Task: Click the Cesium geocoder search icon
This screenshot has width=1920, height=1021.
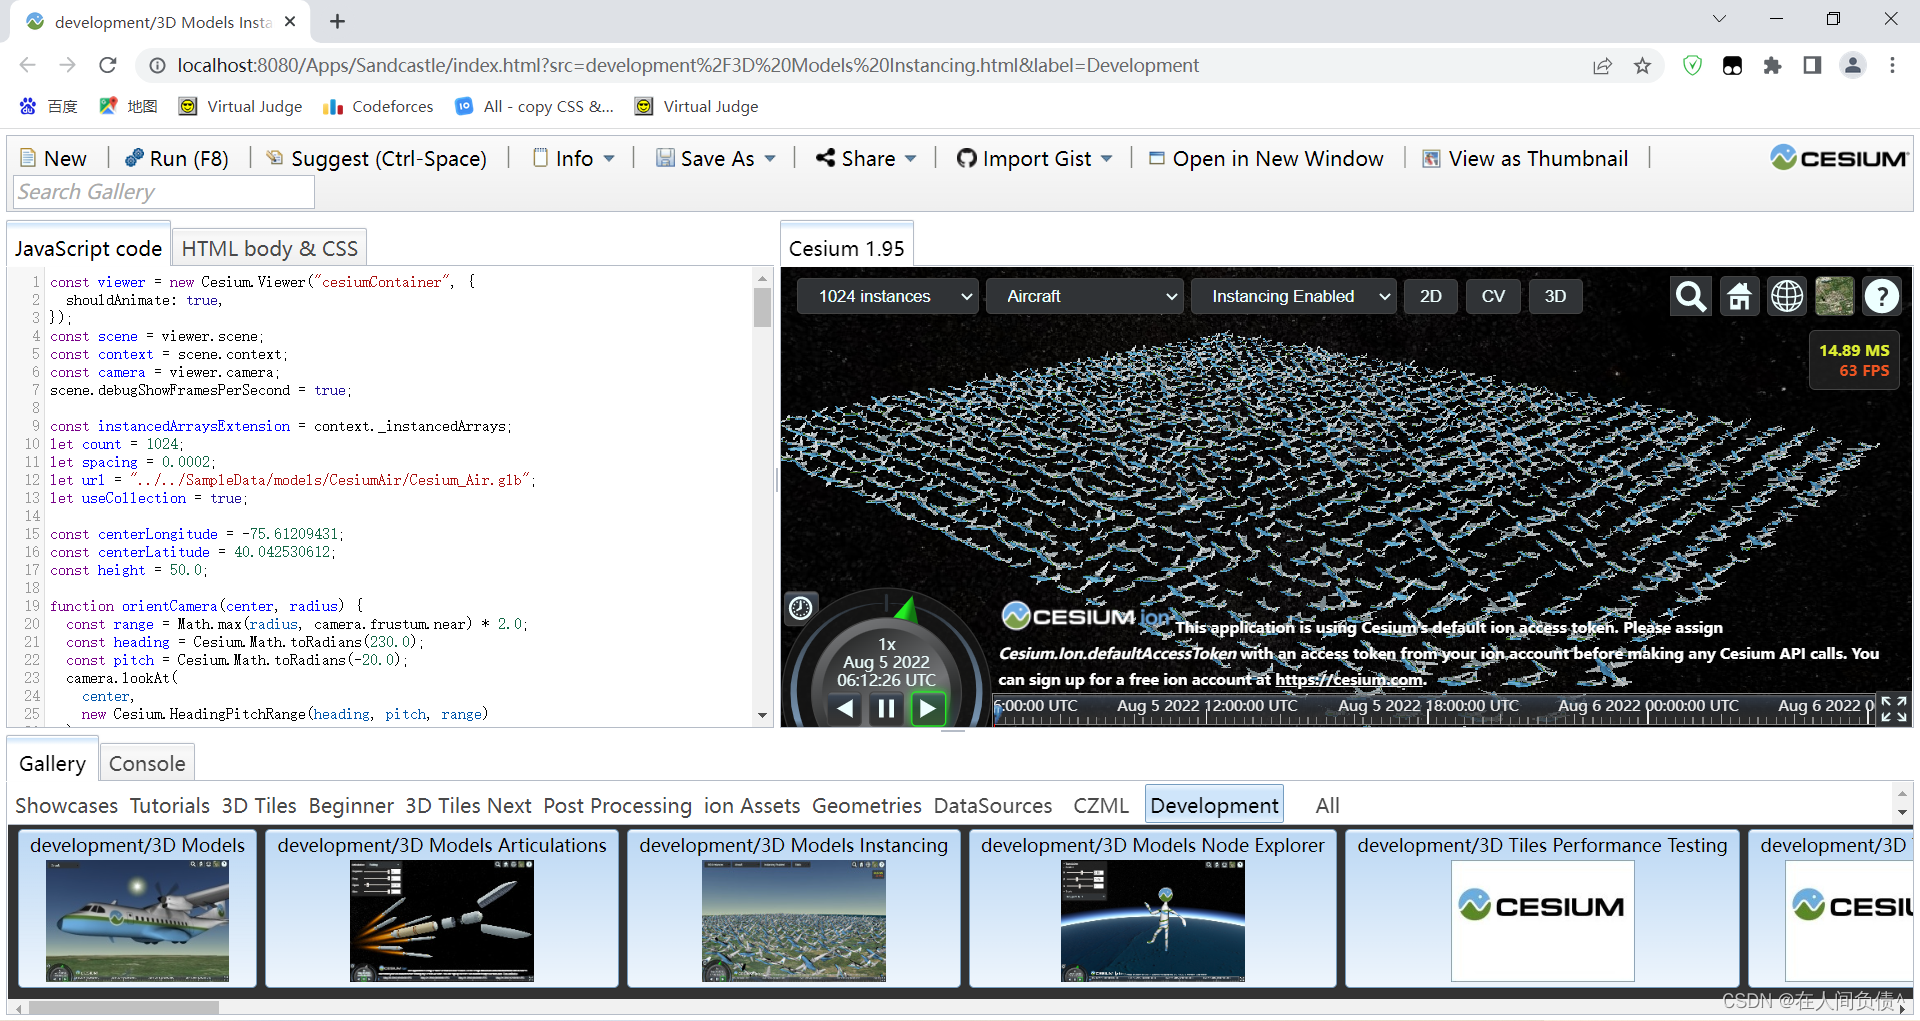Action: 1691,297
